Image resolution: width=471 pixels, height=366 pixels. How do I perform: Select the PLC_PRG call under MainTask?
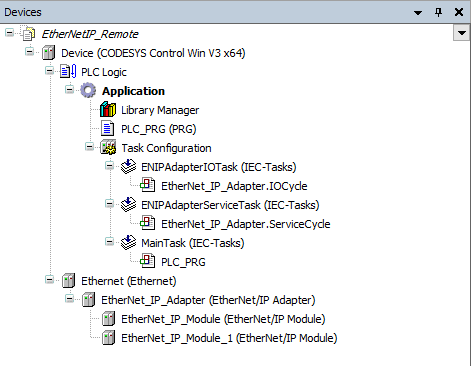pos(183,262)
